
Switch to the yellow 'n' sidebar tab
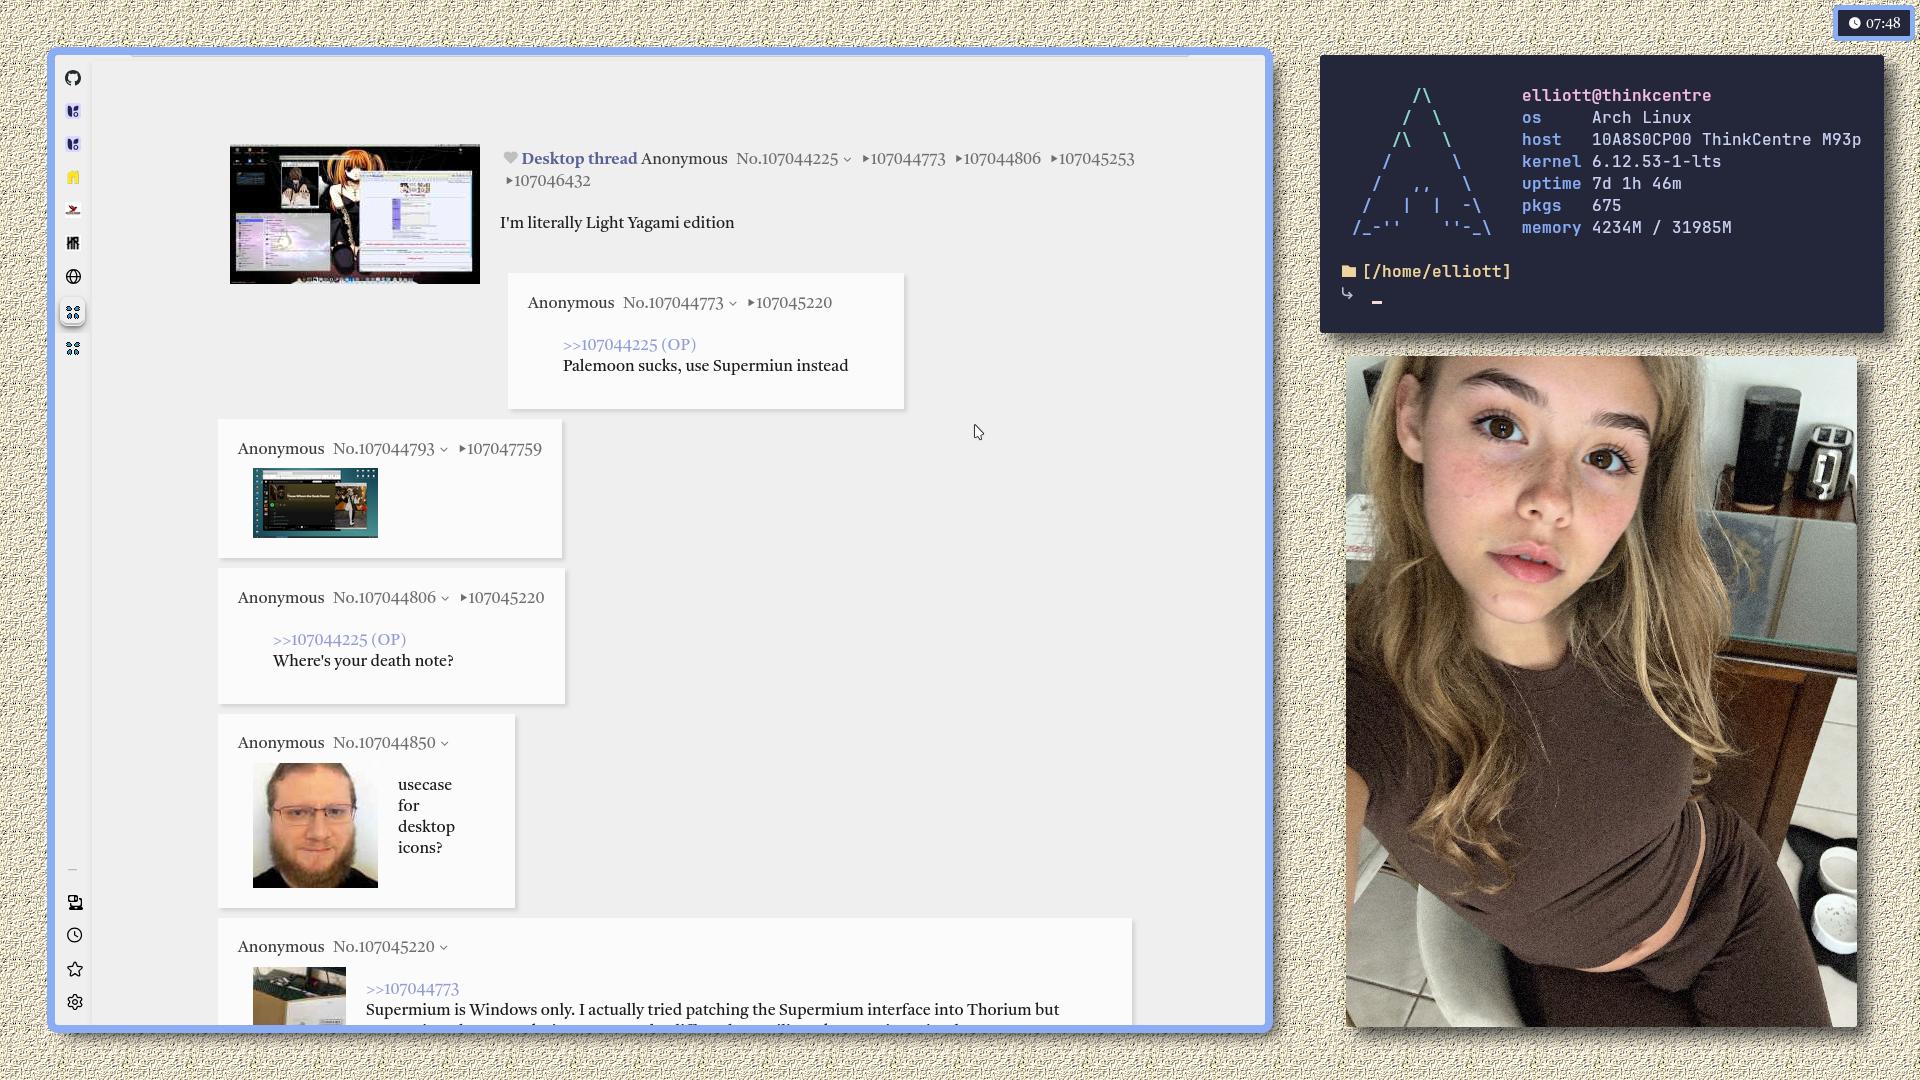click(73, 177)
